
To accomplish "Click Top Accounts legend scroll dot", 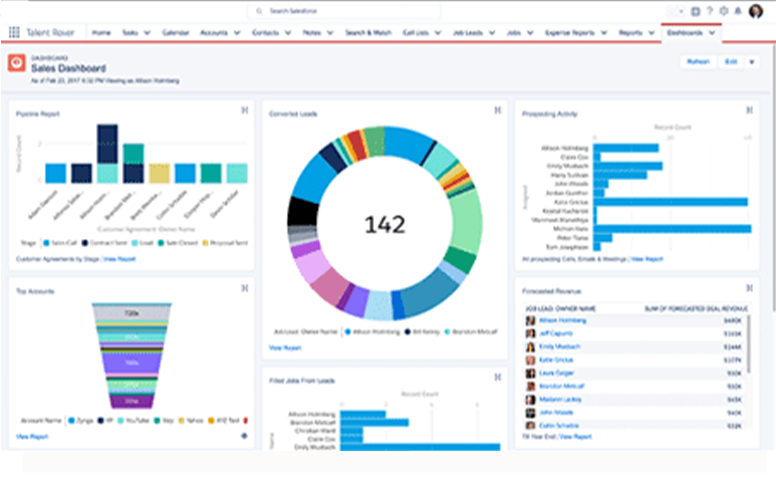I will click(x=244, y=436).
